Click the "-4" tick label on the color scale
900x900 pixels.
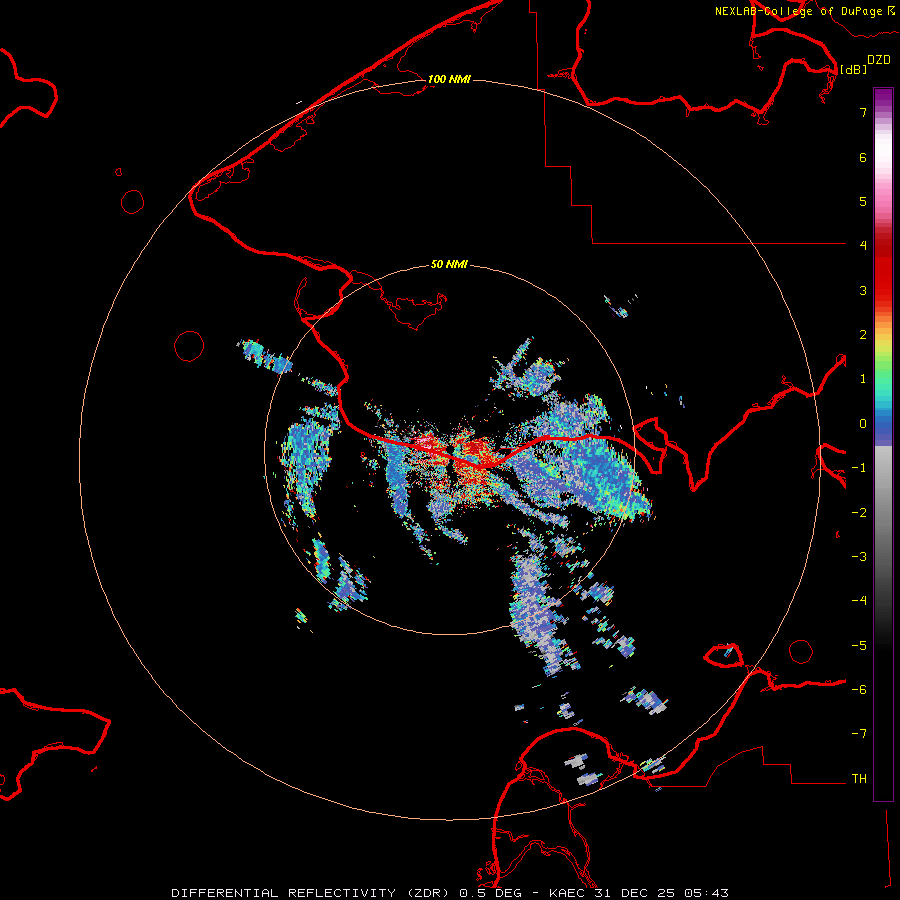click(859, 601)
